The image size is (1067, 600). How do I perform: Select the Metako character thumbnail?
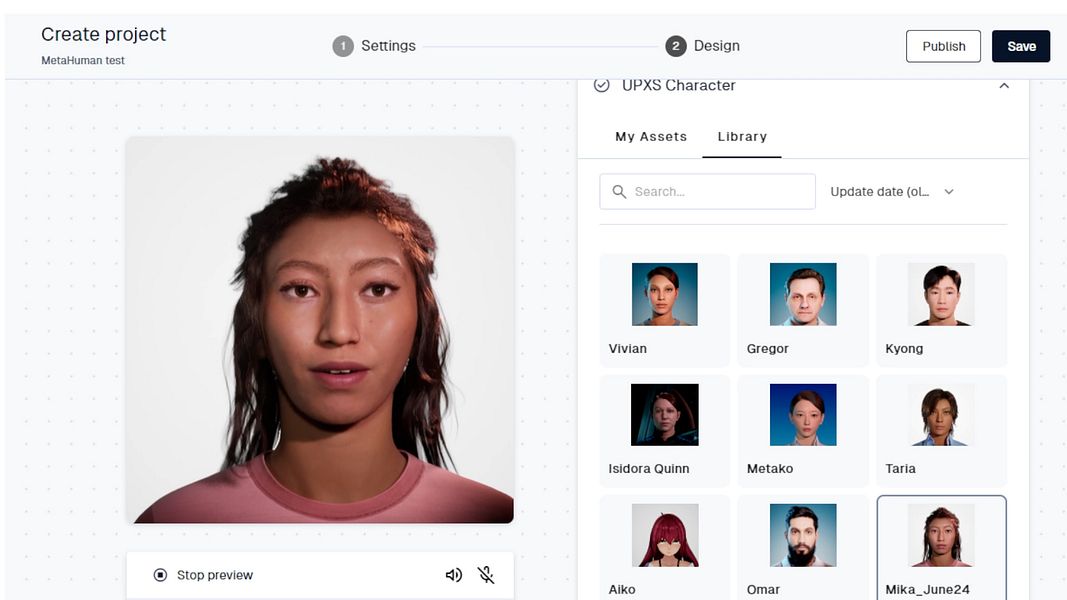pyautogui.click(x=803, y=415)
